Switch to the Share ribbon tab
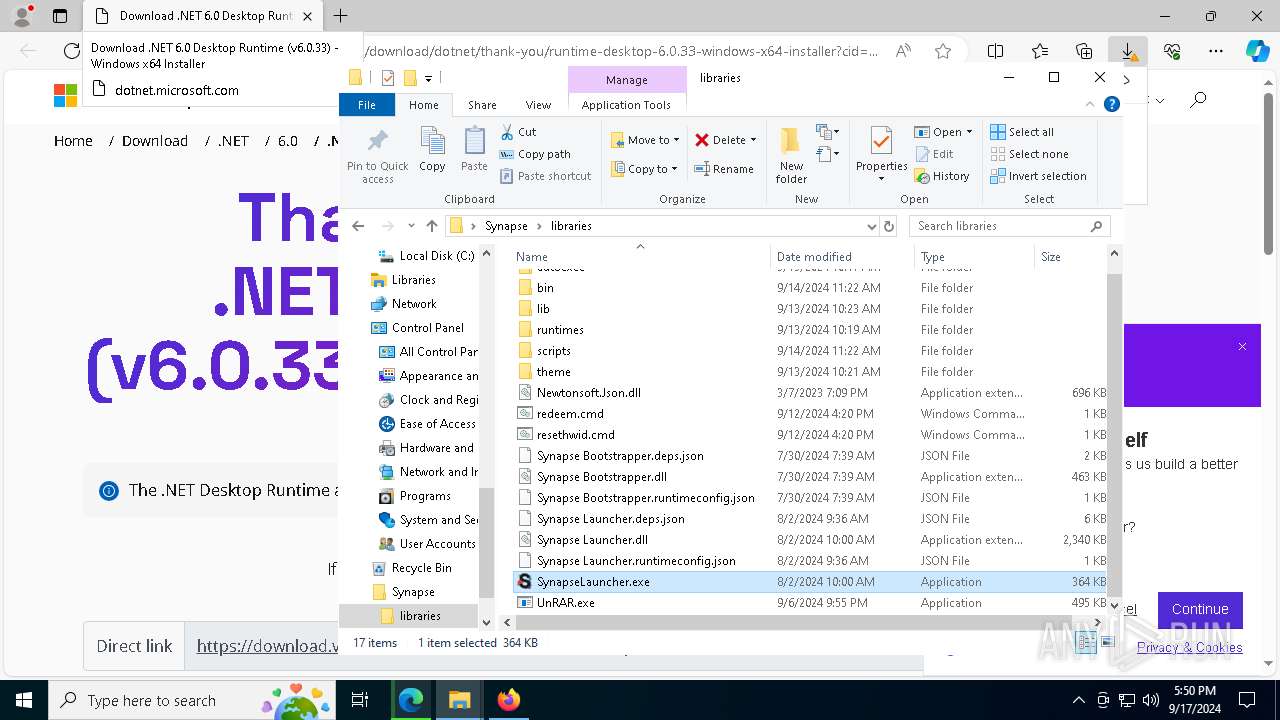This screenshot has height=720, width=1280. coord(482,105)
